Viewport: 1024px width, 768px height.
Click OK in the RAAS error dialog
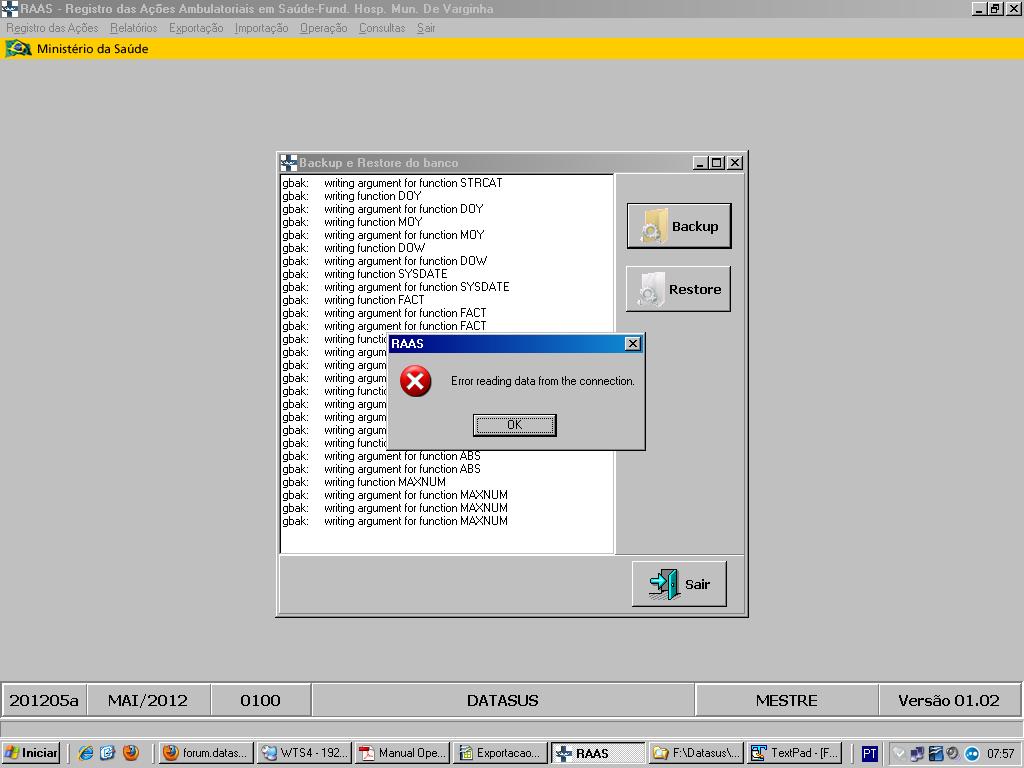pos(514,425)
